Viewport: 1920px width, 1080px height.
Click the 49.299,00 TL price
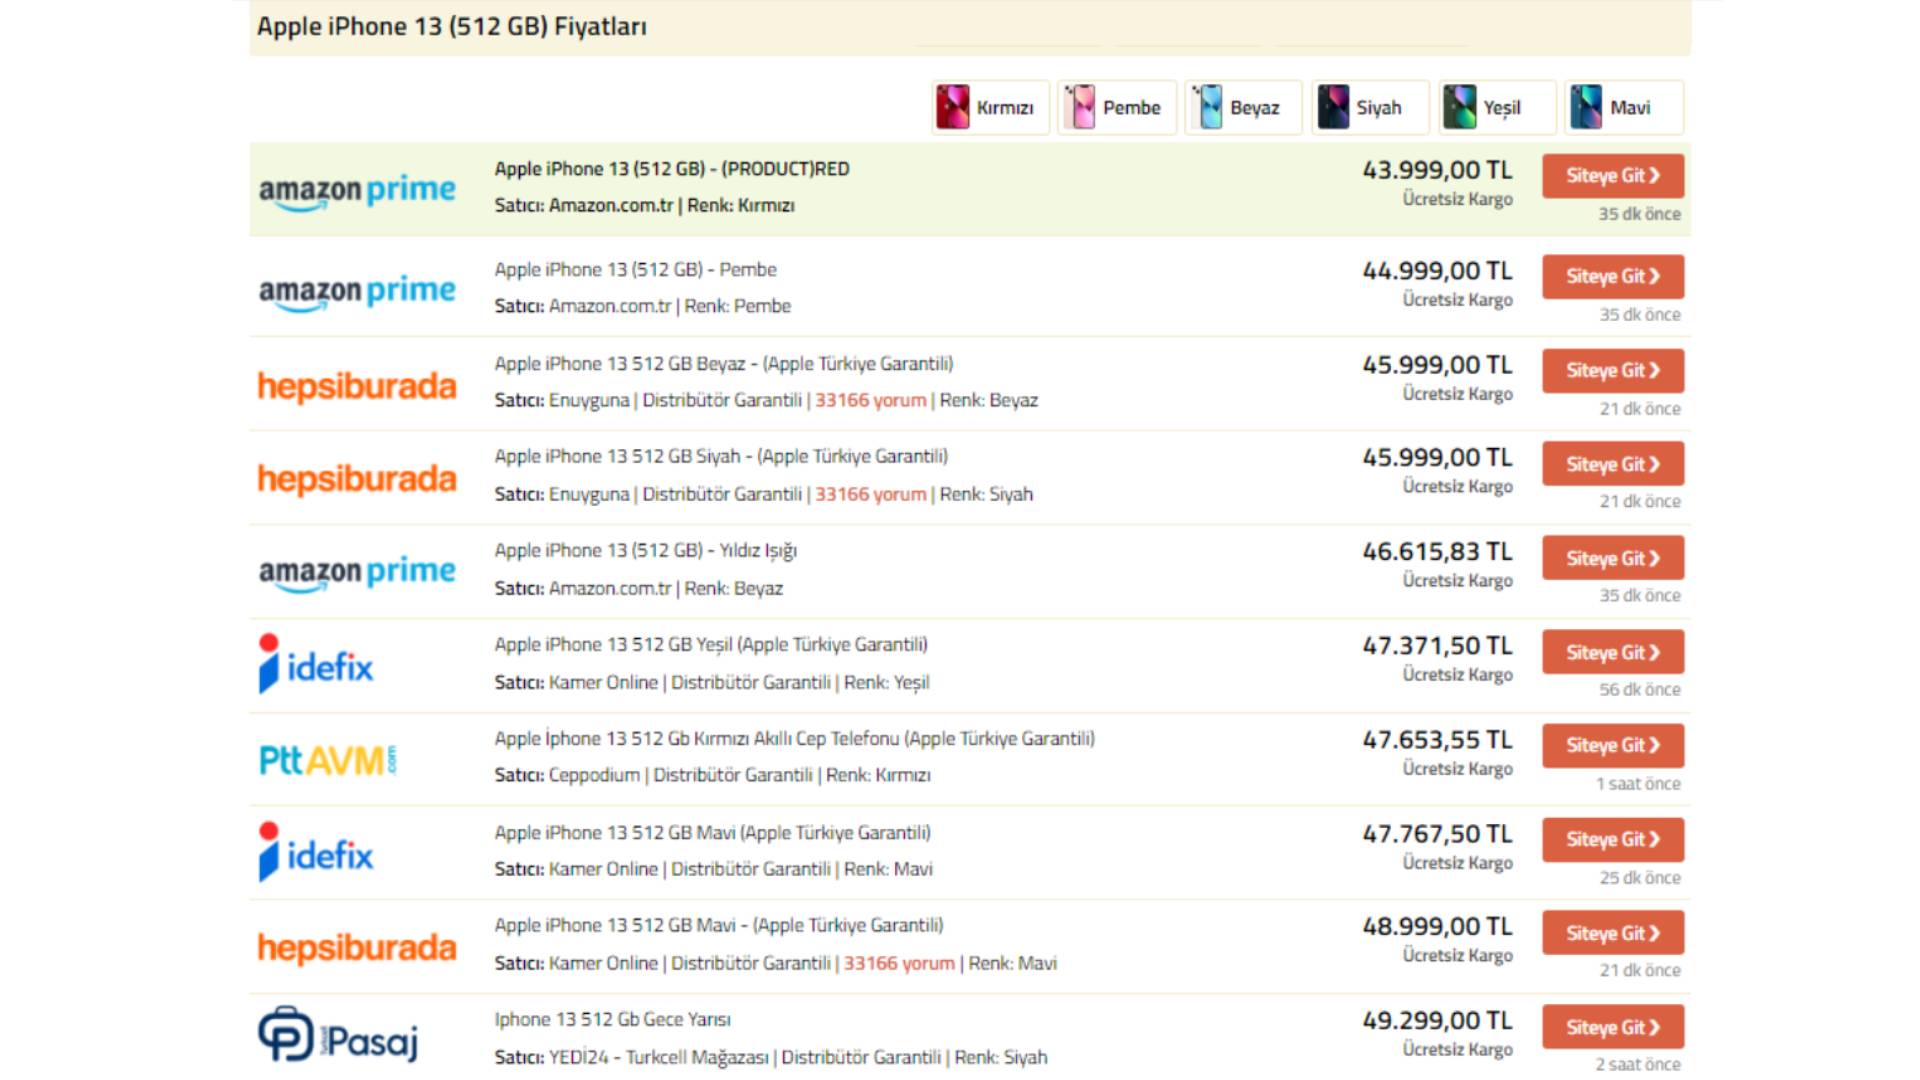1437,1022
